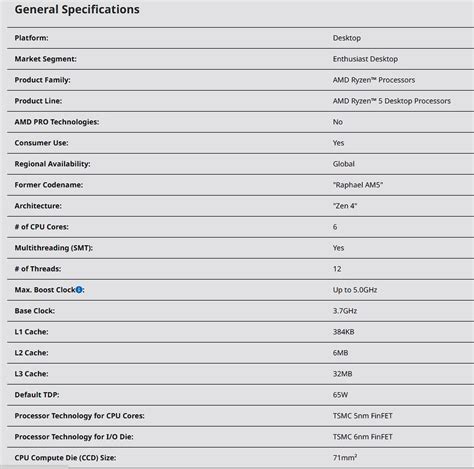Select the L3 Cache 32MB value

342,374
